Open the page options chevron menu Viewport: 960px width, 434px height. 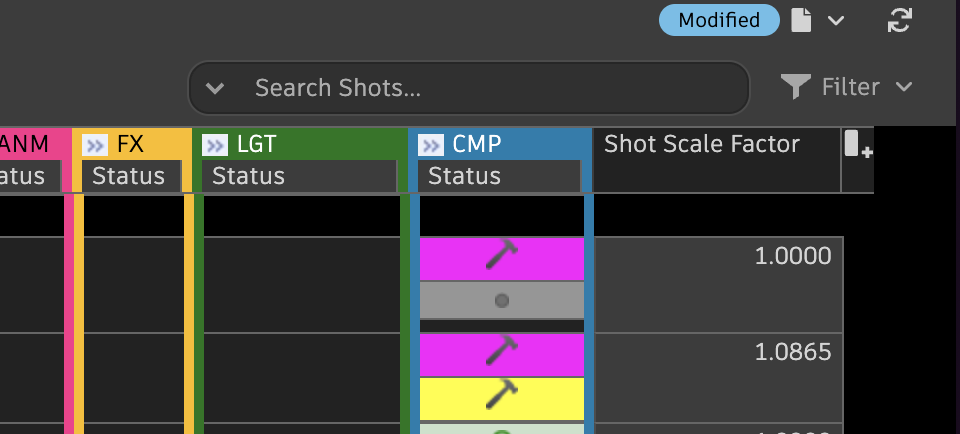coord(836,20)
